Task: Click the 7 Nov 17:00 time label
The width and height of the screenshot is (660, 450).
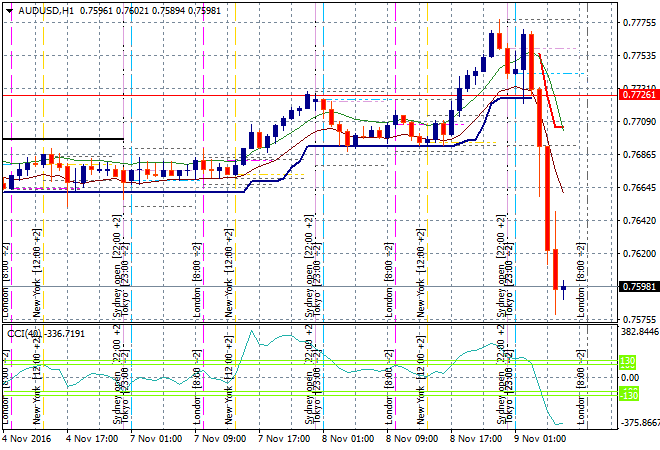Action: click(x=285, y=439)
